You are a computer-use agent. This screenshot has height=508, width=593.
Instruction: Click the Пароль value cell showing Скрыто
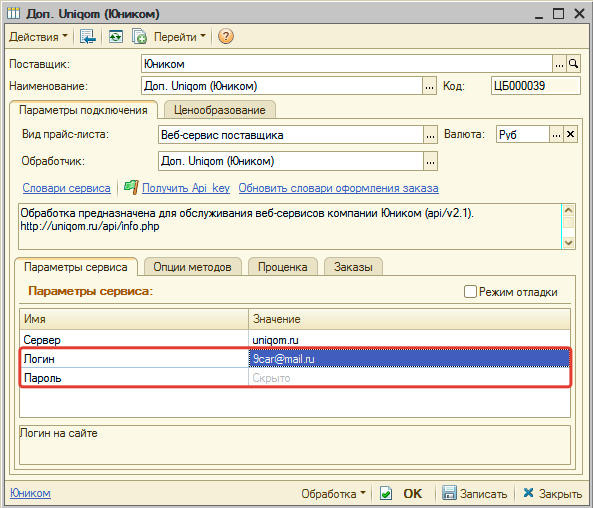409,378
